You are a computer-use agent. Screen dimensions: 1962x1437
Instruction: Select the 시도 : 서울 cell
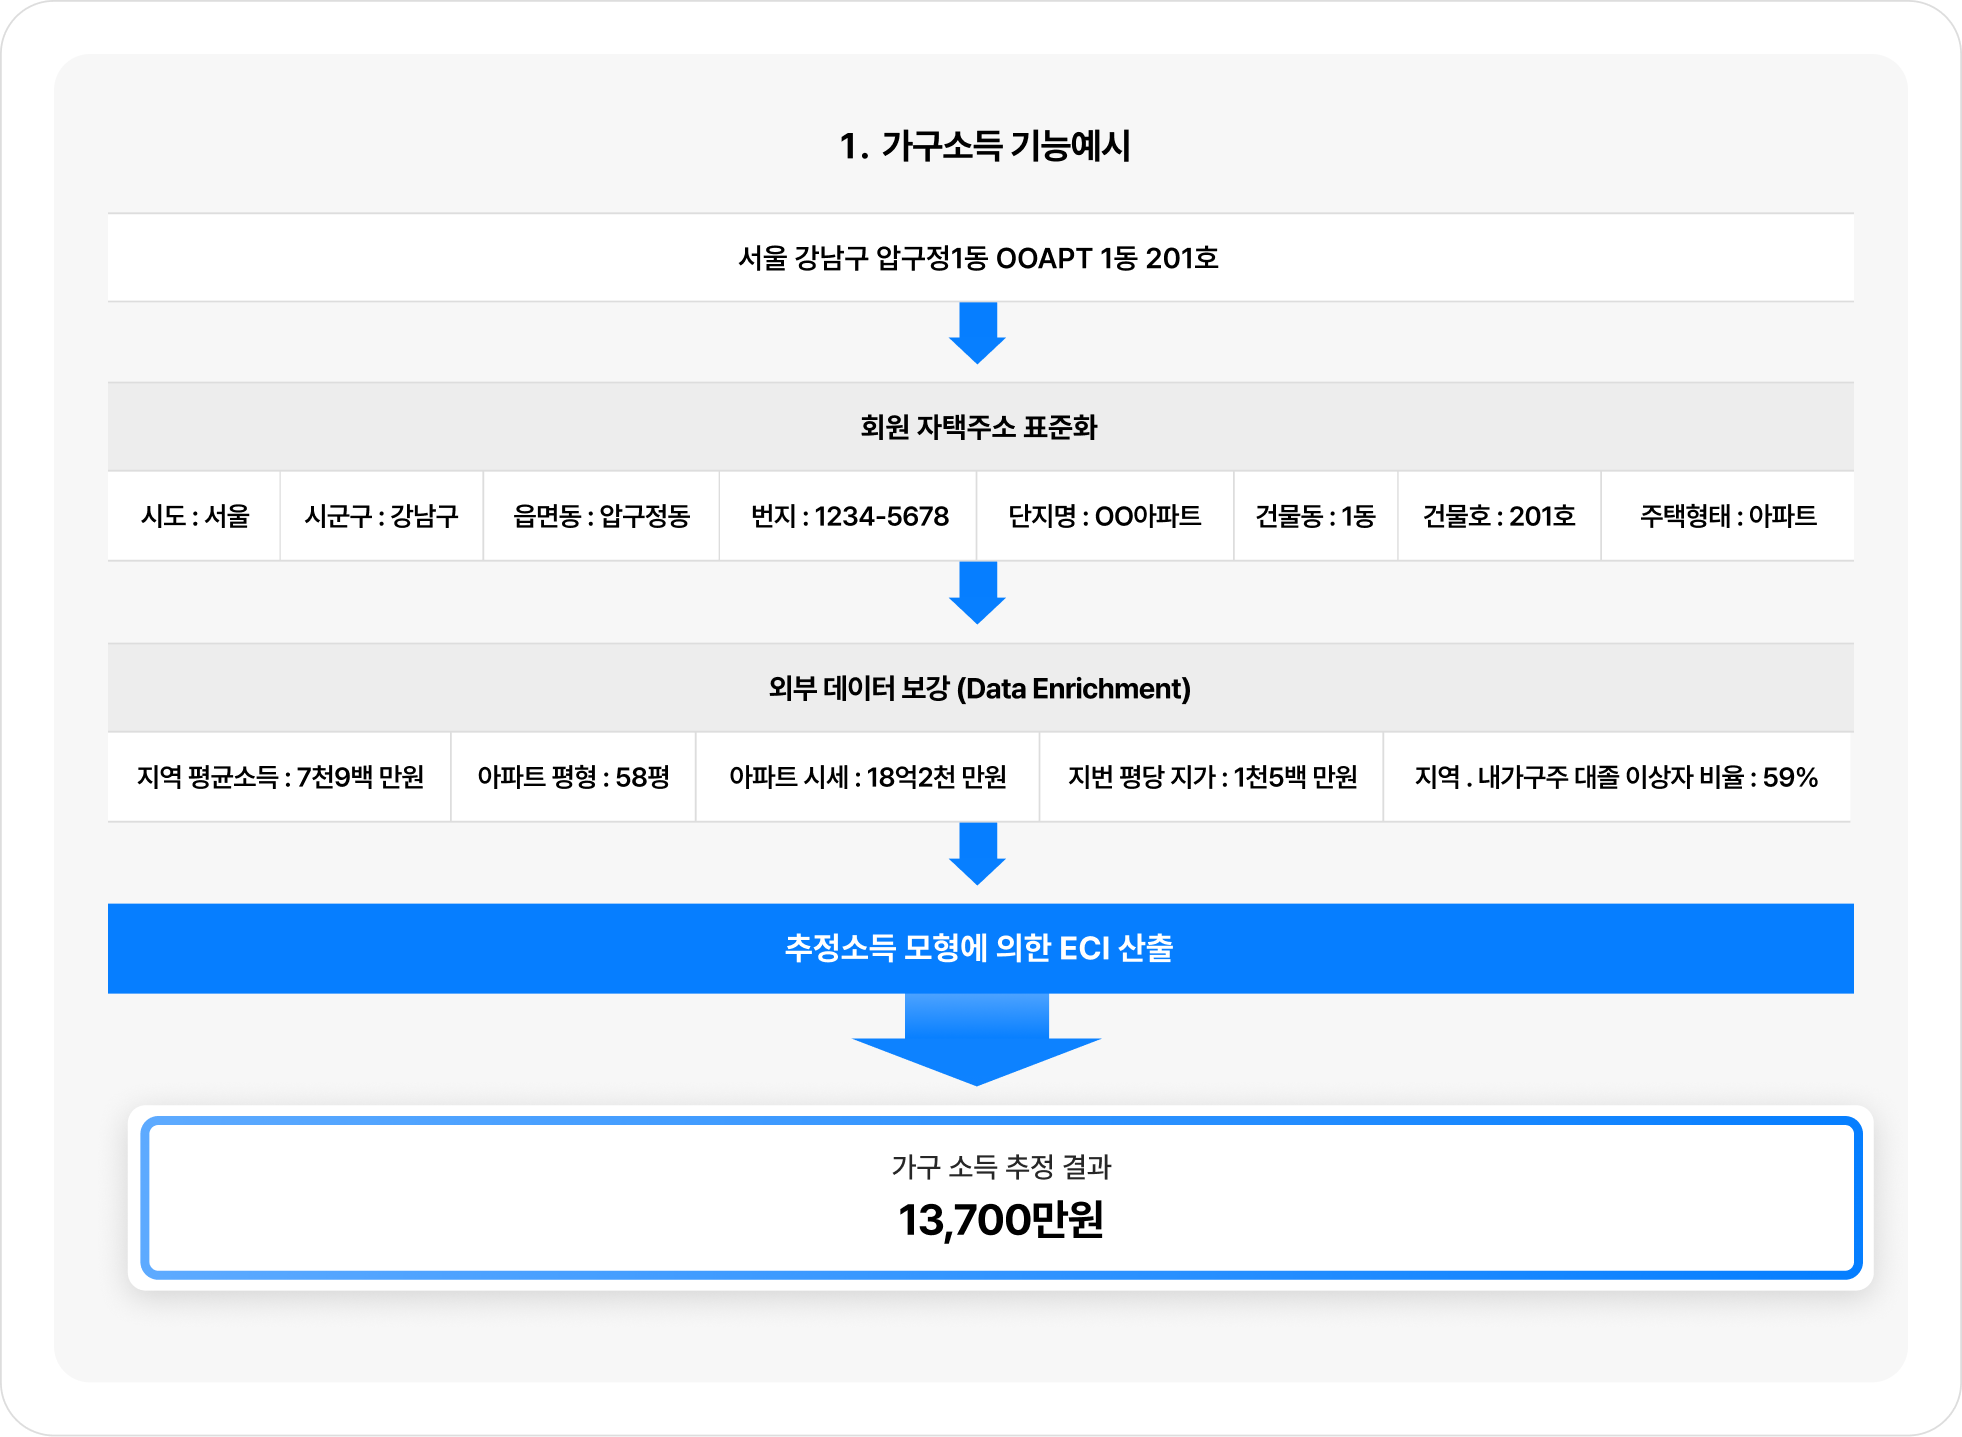point(194,517)
